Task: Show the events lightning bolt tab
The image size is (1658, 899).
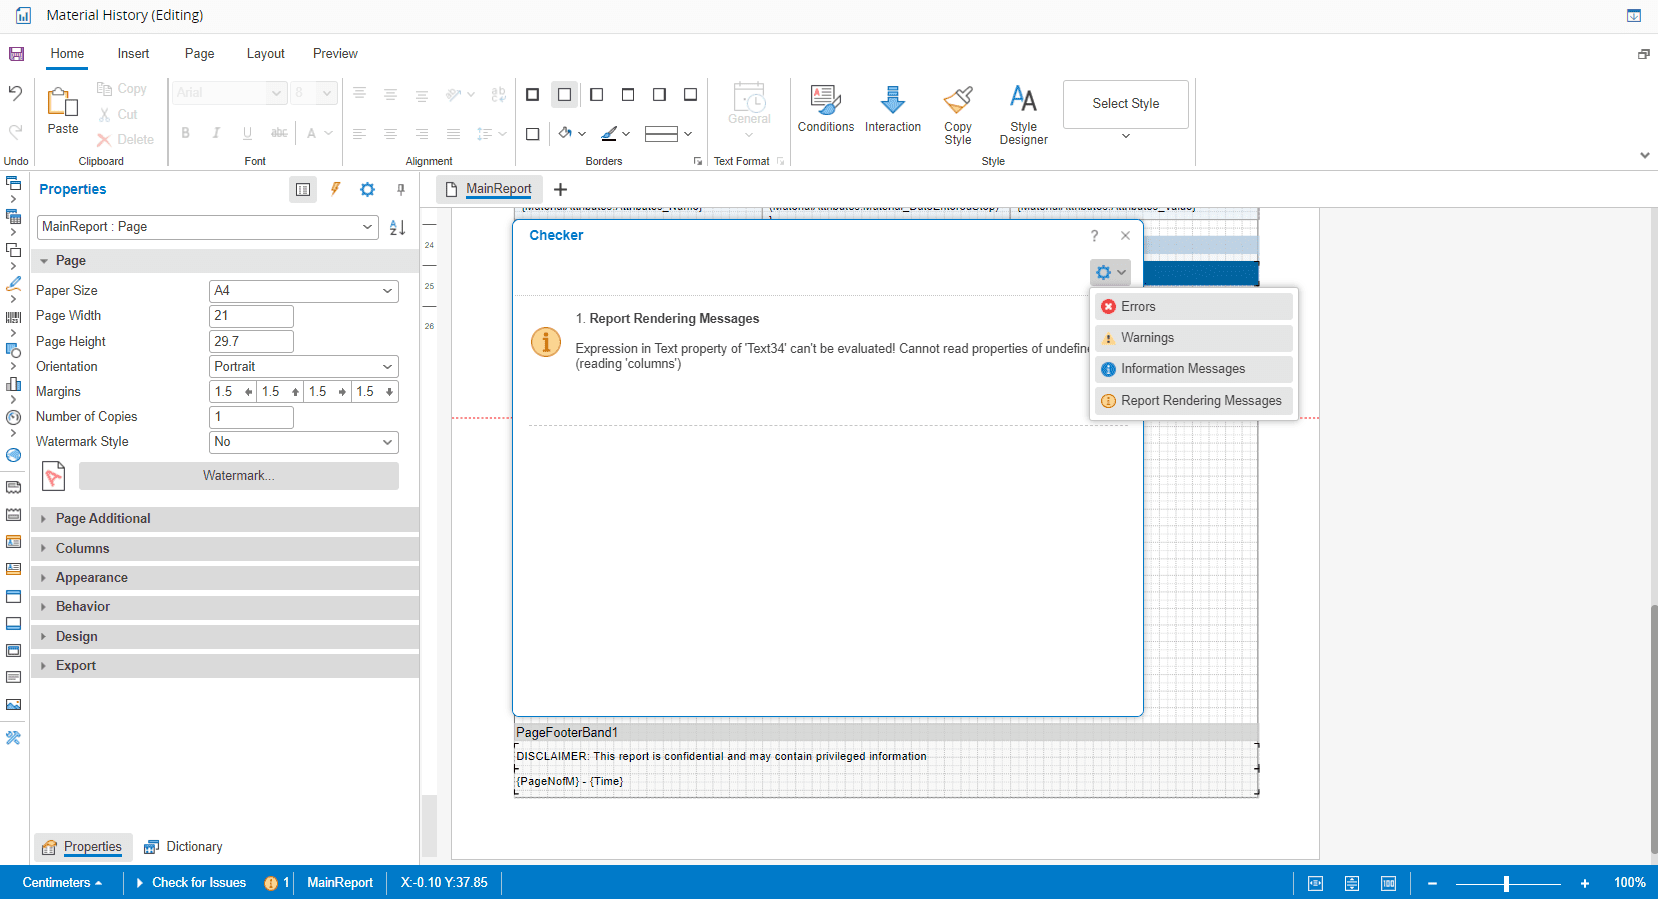Action: [x=335, y=189]
